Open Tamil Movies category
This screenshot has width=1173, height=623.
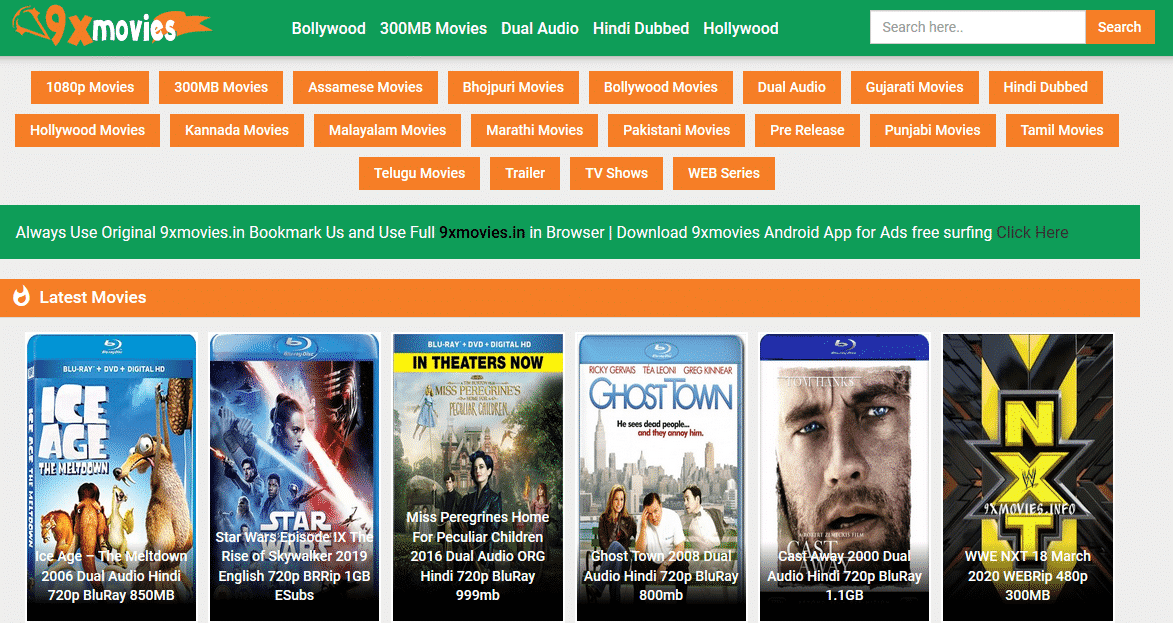(1062, 130)
